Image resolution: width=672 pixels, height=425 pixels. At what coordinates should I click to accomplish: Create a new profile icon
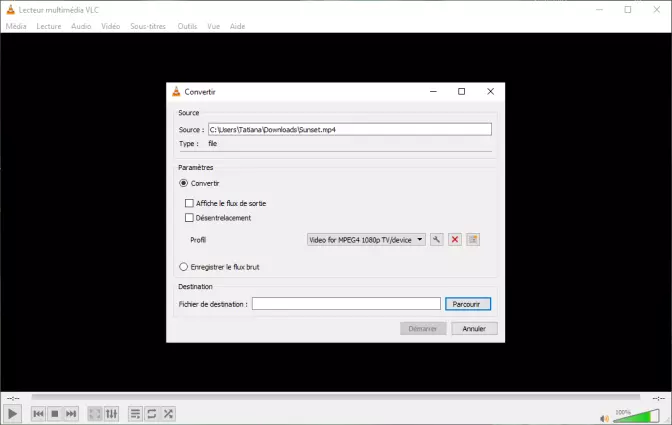(473, 239)
